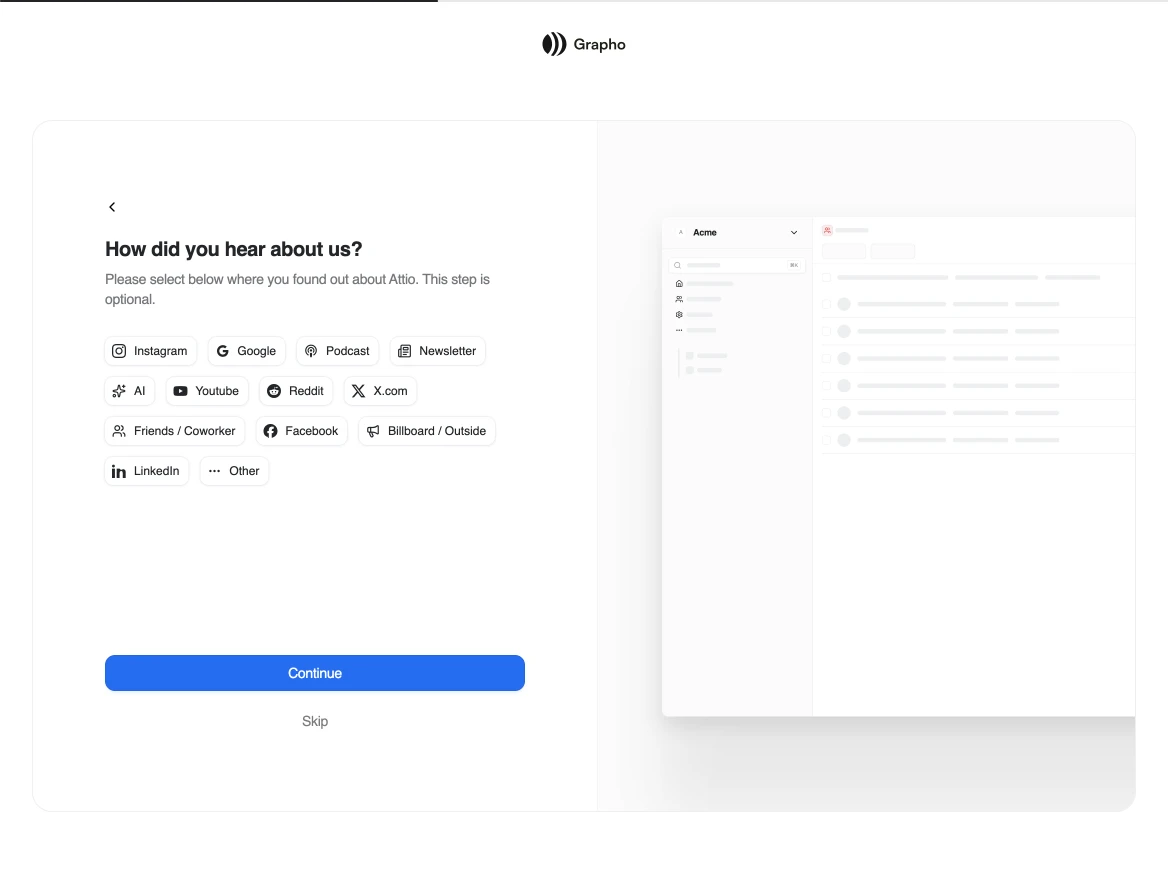Pick the LinkedIn chip
The width and height of the screenshot is (1168, 876).
pyautogui.click(x=146, y=471)
